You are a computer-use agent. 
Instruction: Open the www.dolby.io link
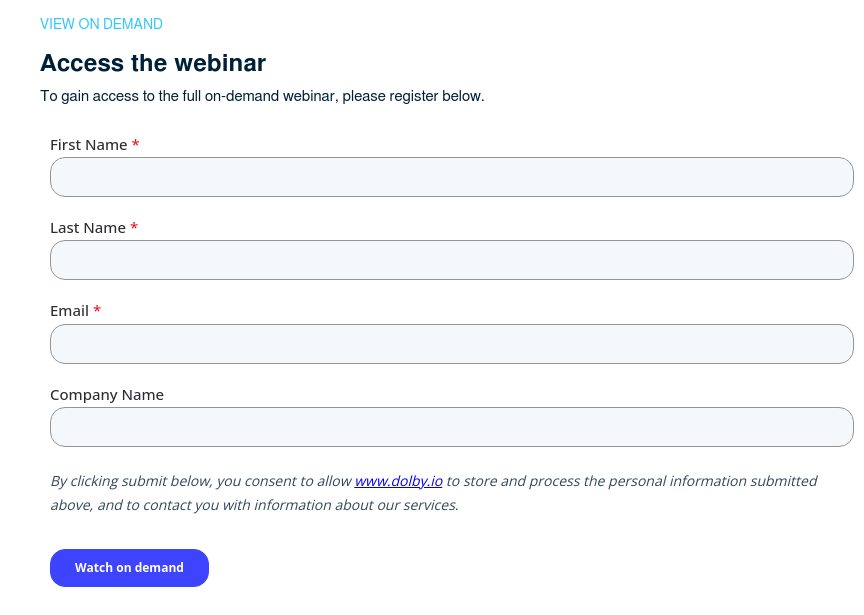click(399, 481)
